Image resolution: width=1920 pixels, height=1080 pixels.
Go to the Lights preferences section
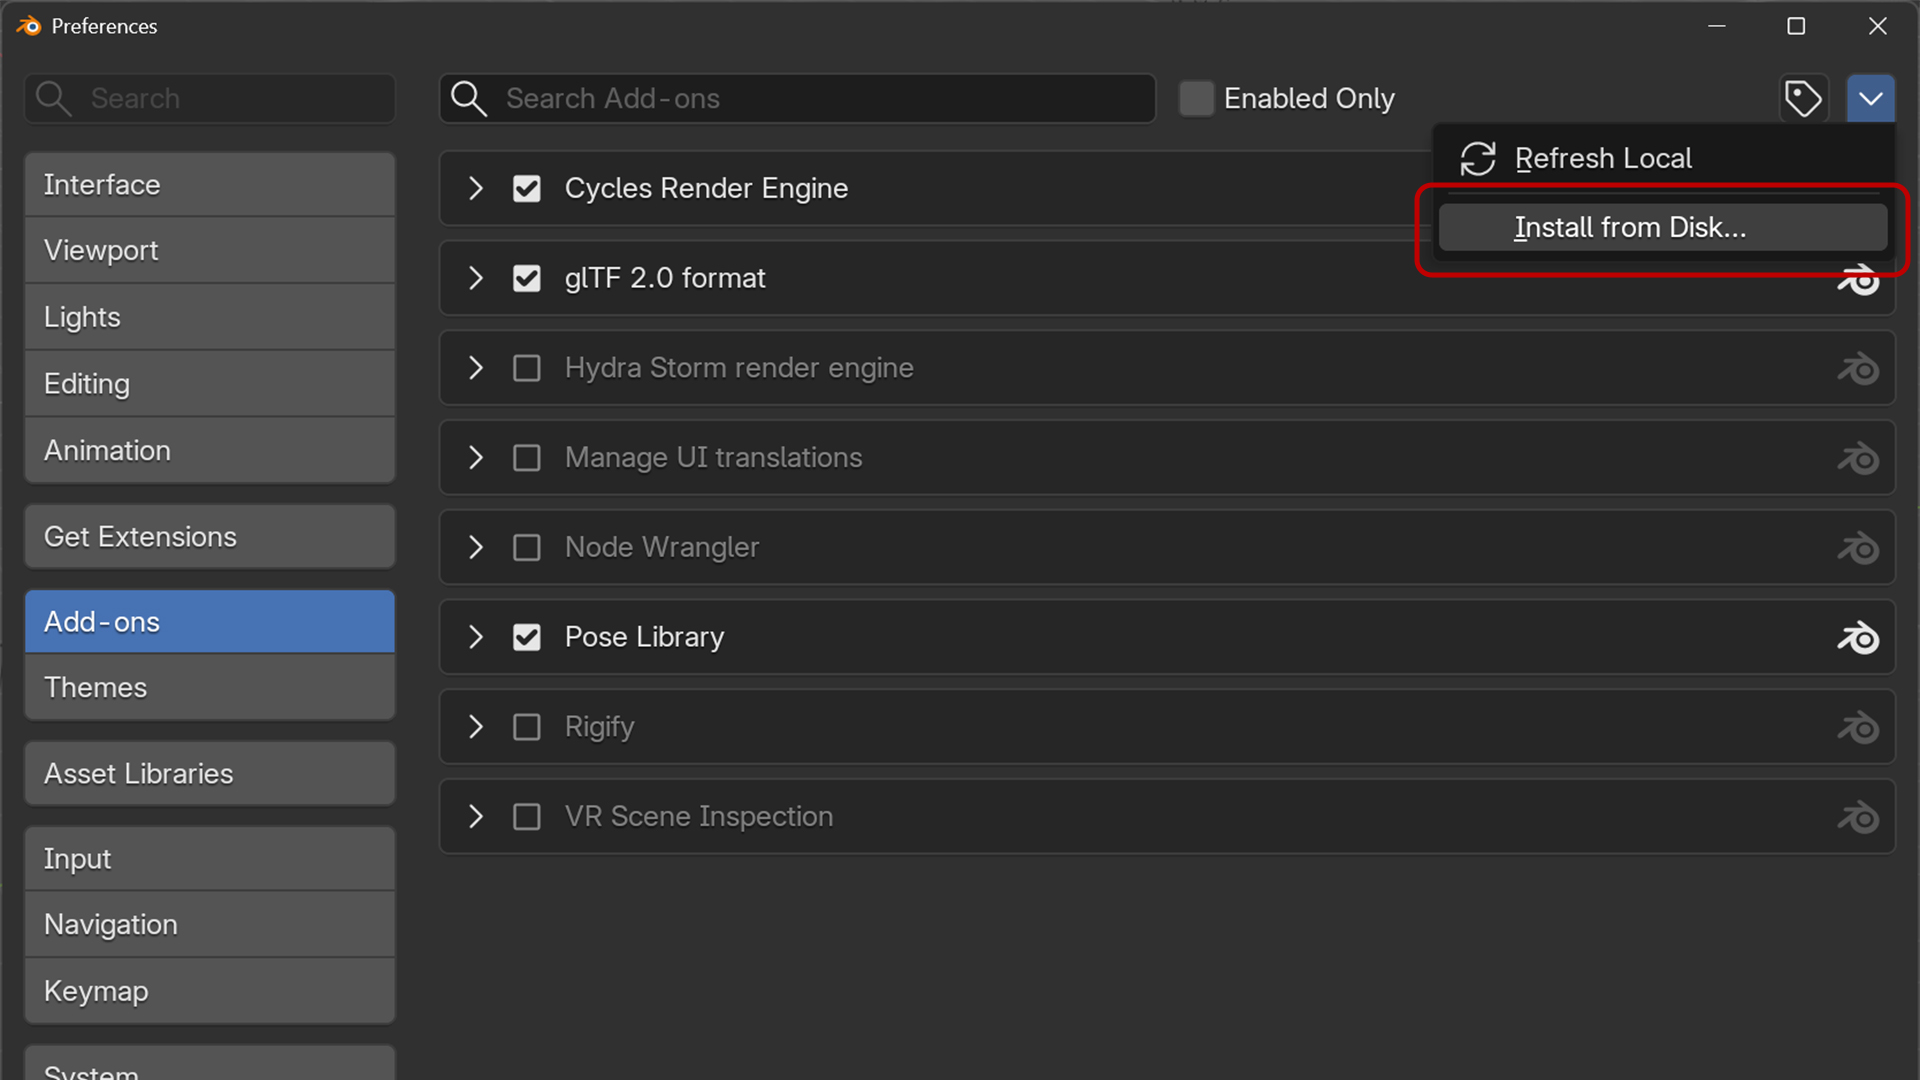click(x=210, y=318)
